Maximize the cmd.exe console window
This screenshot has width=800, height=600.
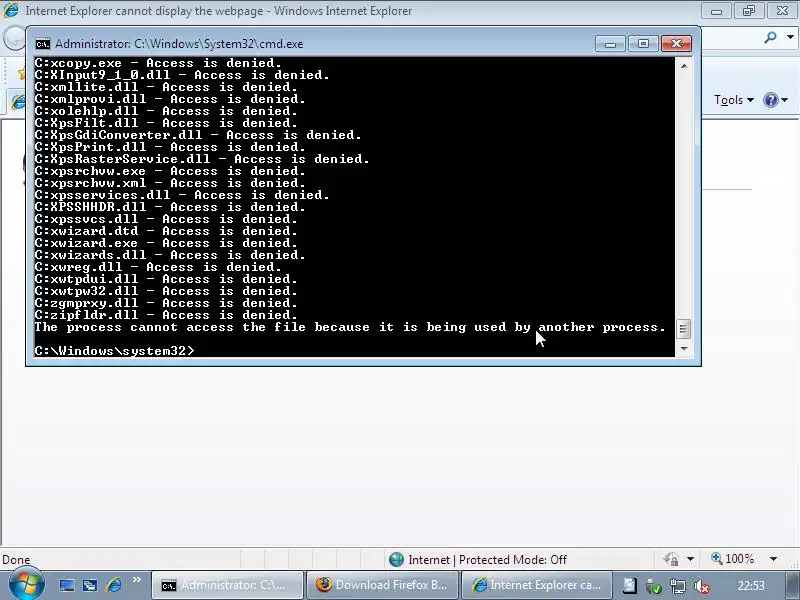click(x=643, y=44)
